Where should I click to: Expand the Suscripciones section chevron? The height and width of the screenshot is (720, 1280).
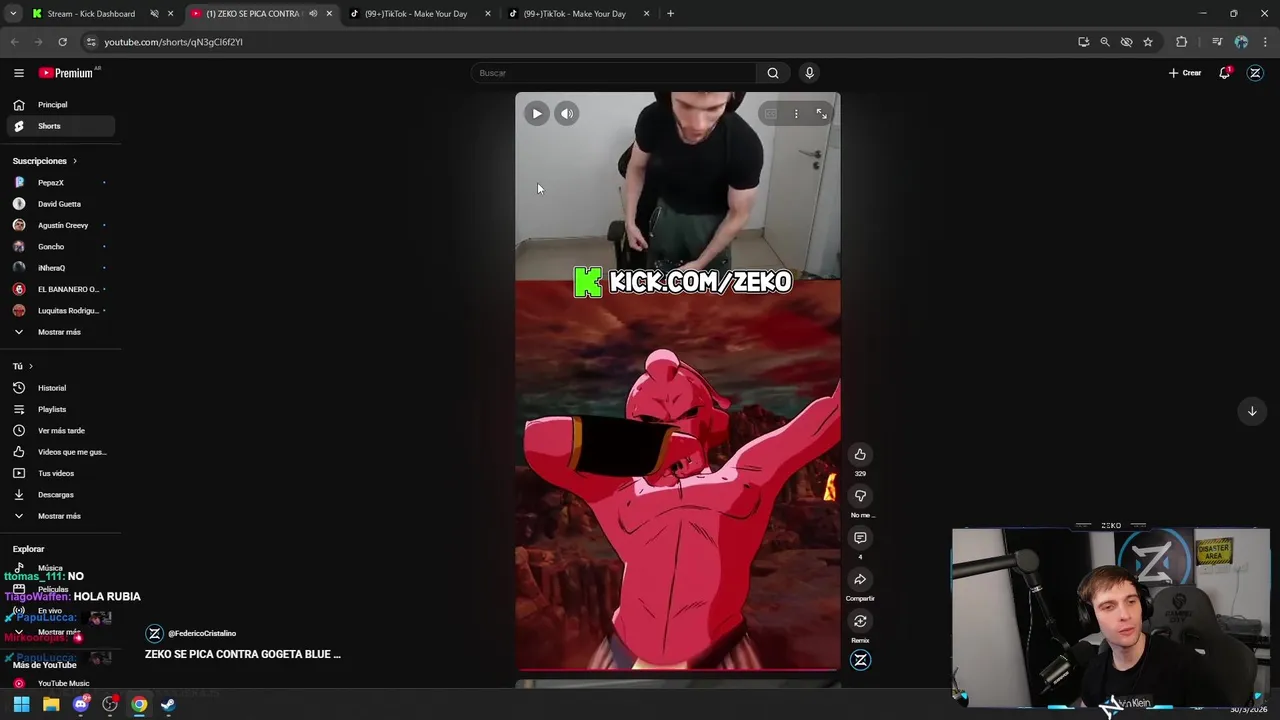(74, 161)
